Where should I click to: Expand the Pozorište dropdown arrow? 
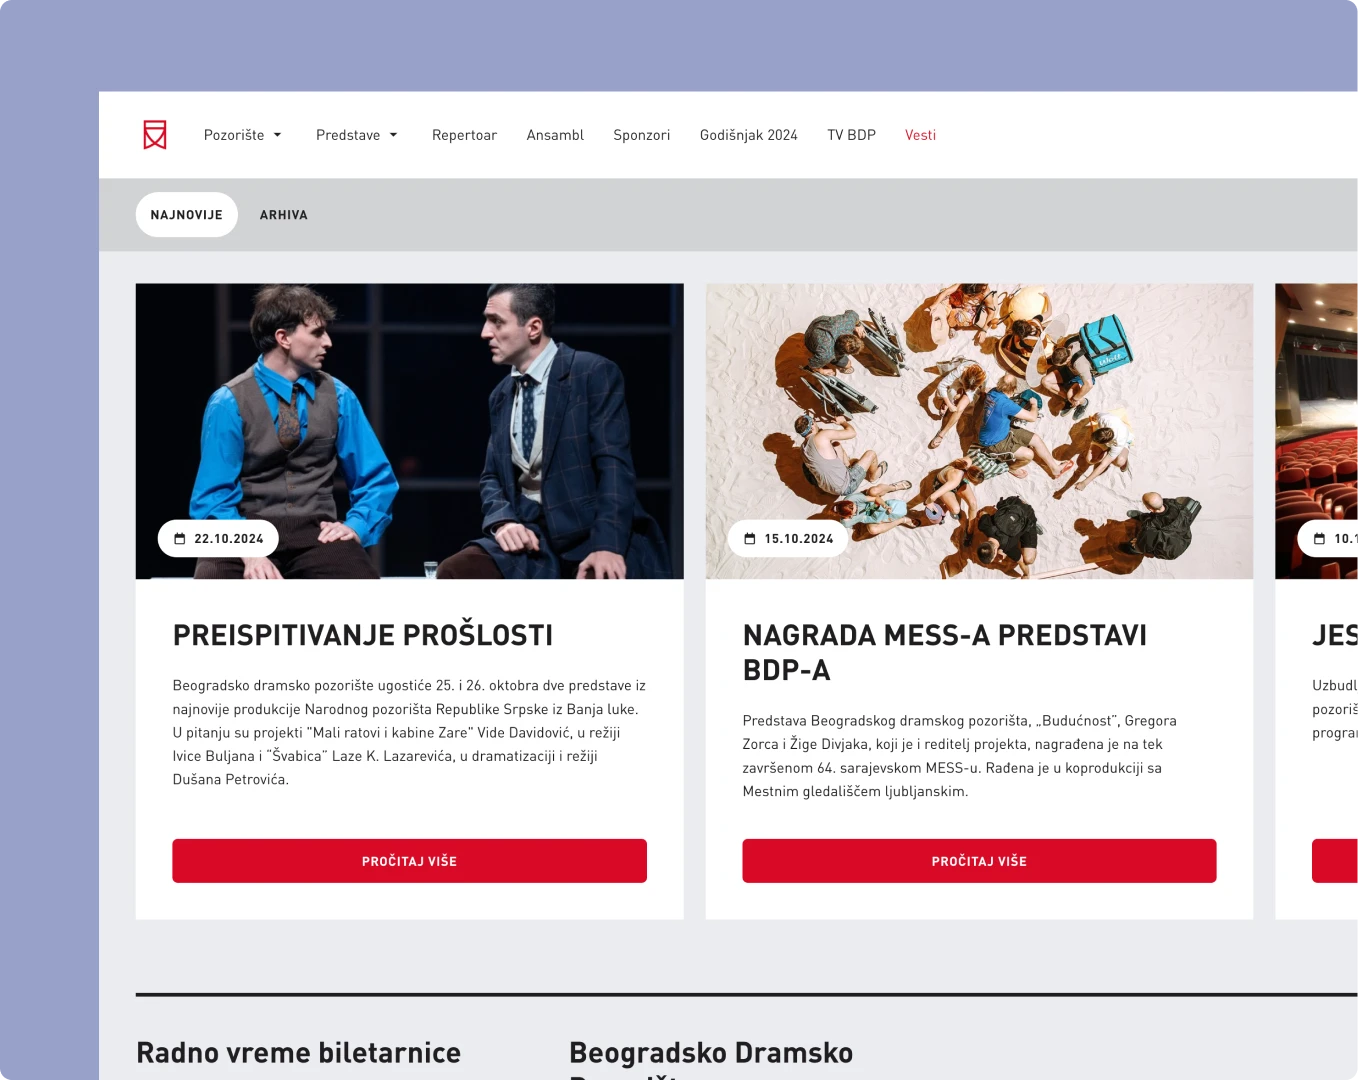(x=278, y=135)
